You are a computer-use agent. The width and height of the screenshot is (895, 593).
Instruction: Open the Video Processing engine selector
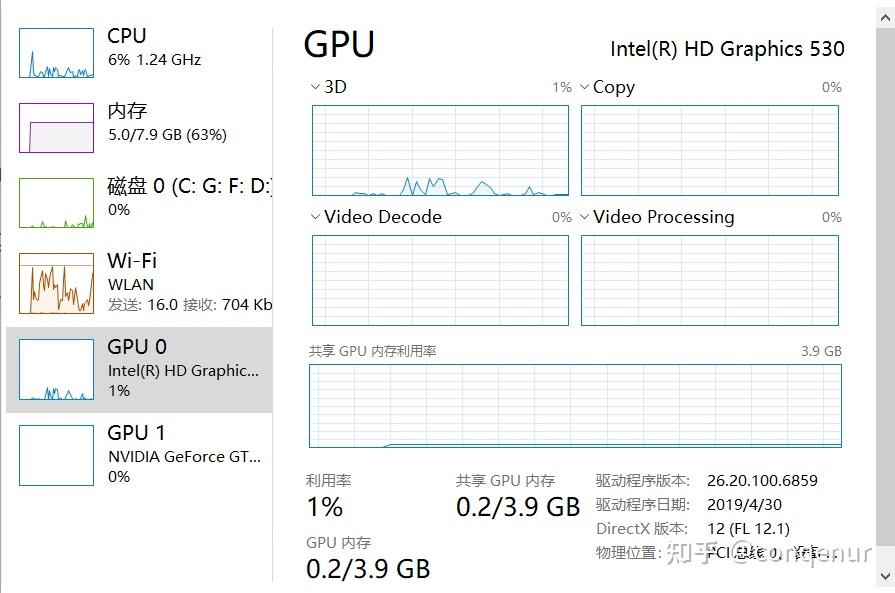(x=584, y=217)
